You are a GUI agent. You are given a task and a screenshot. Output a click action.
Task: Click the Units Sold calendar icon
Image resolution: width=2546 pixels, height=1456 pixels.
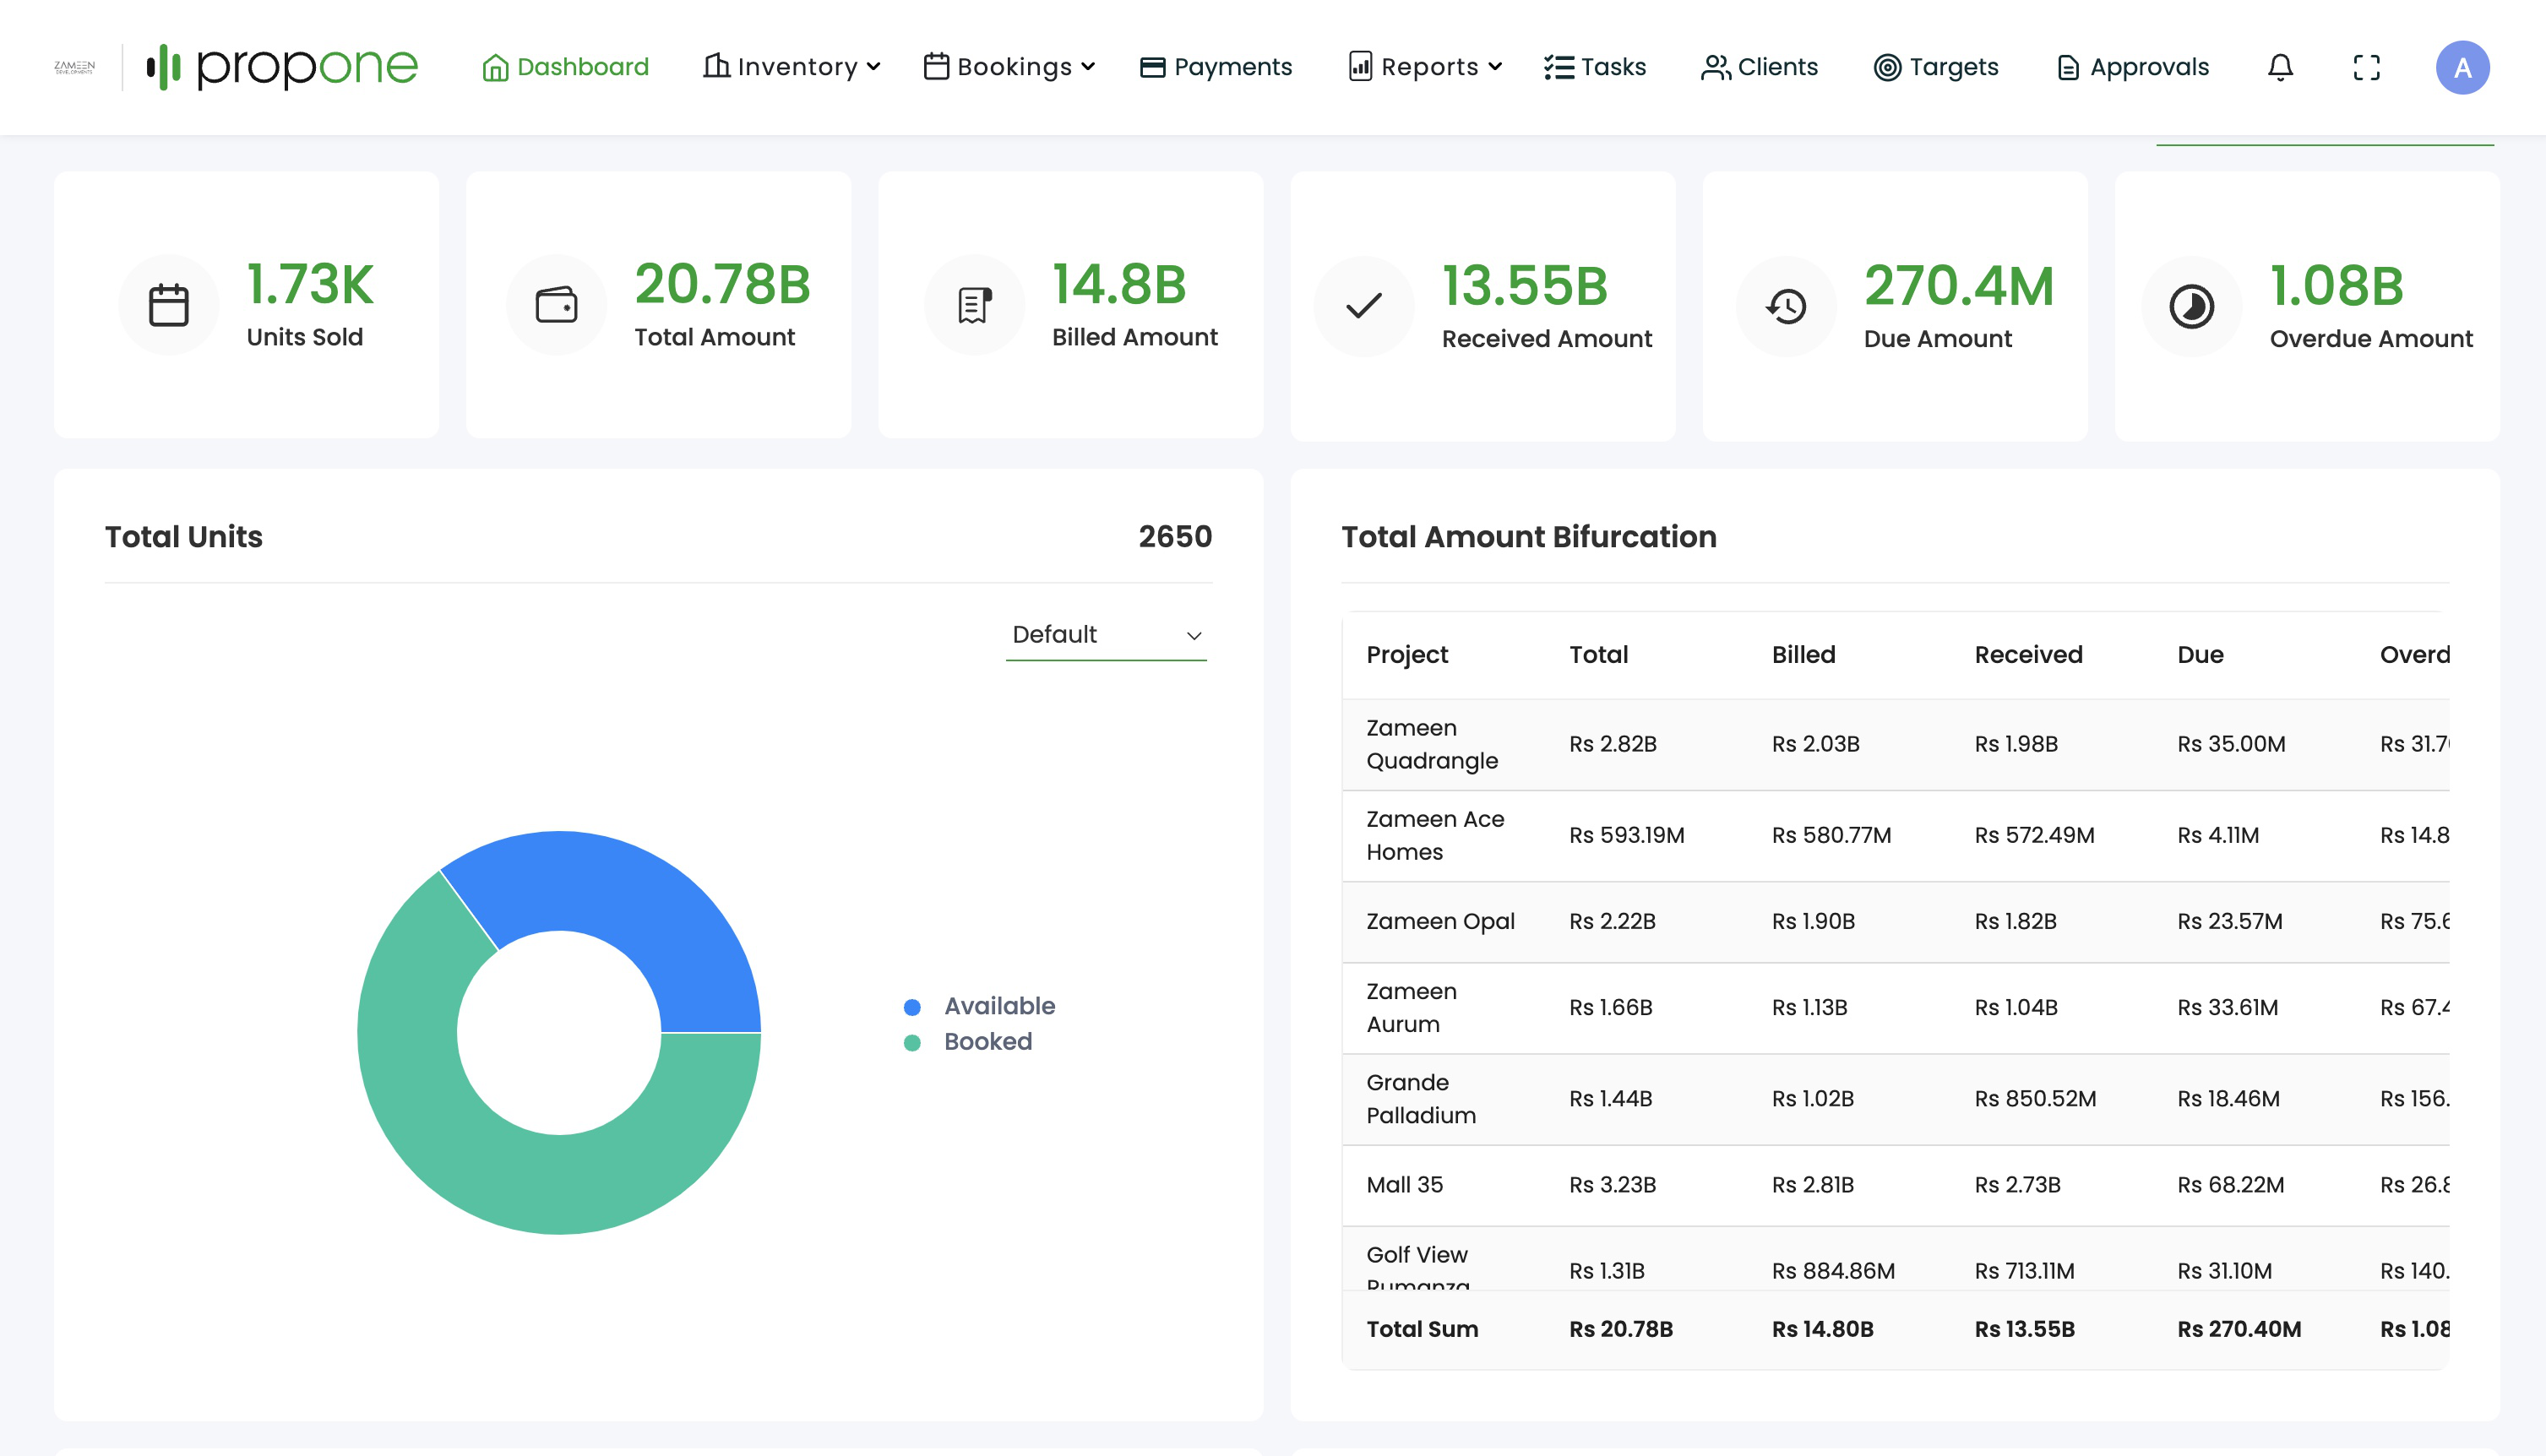168,305
